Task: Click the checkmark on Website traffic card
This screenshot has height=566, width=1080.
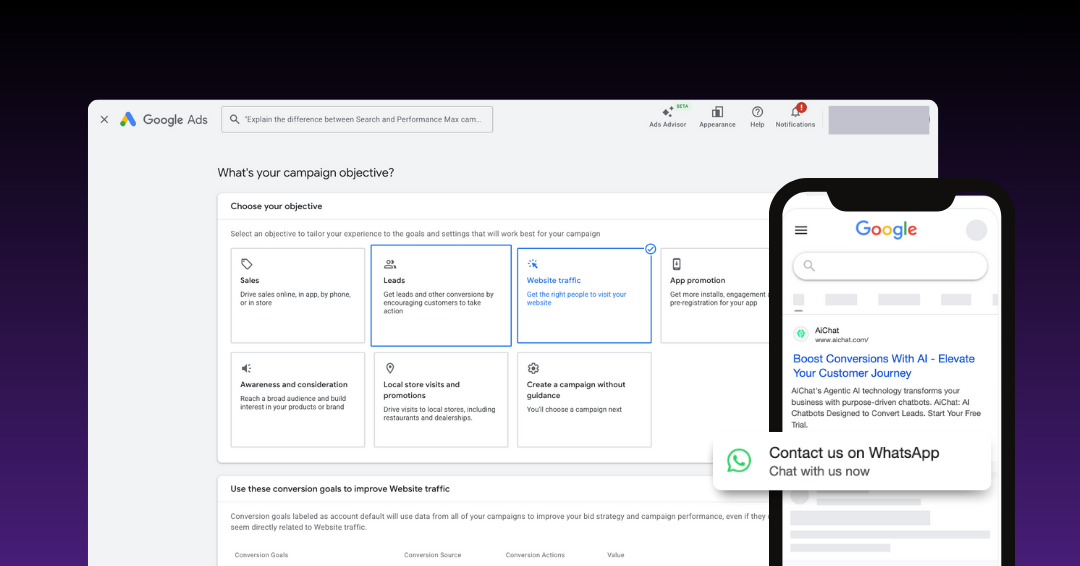Action: tap(650, 249)
